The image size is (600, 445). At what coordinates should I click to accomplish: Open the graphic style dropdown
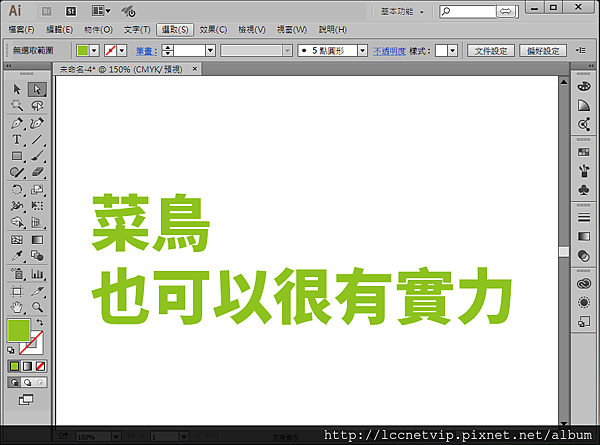[x=453, y=51]
